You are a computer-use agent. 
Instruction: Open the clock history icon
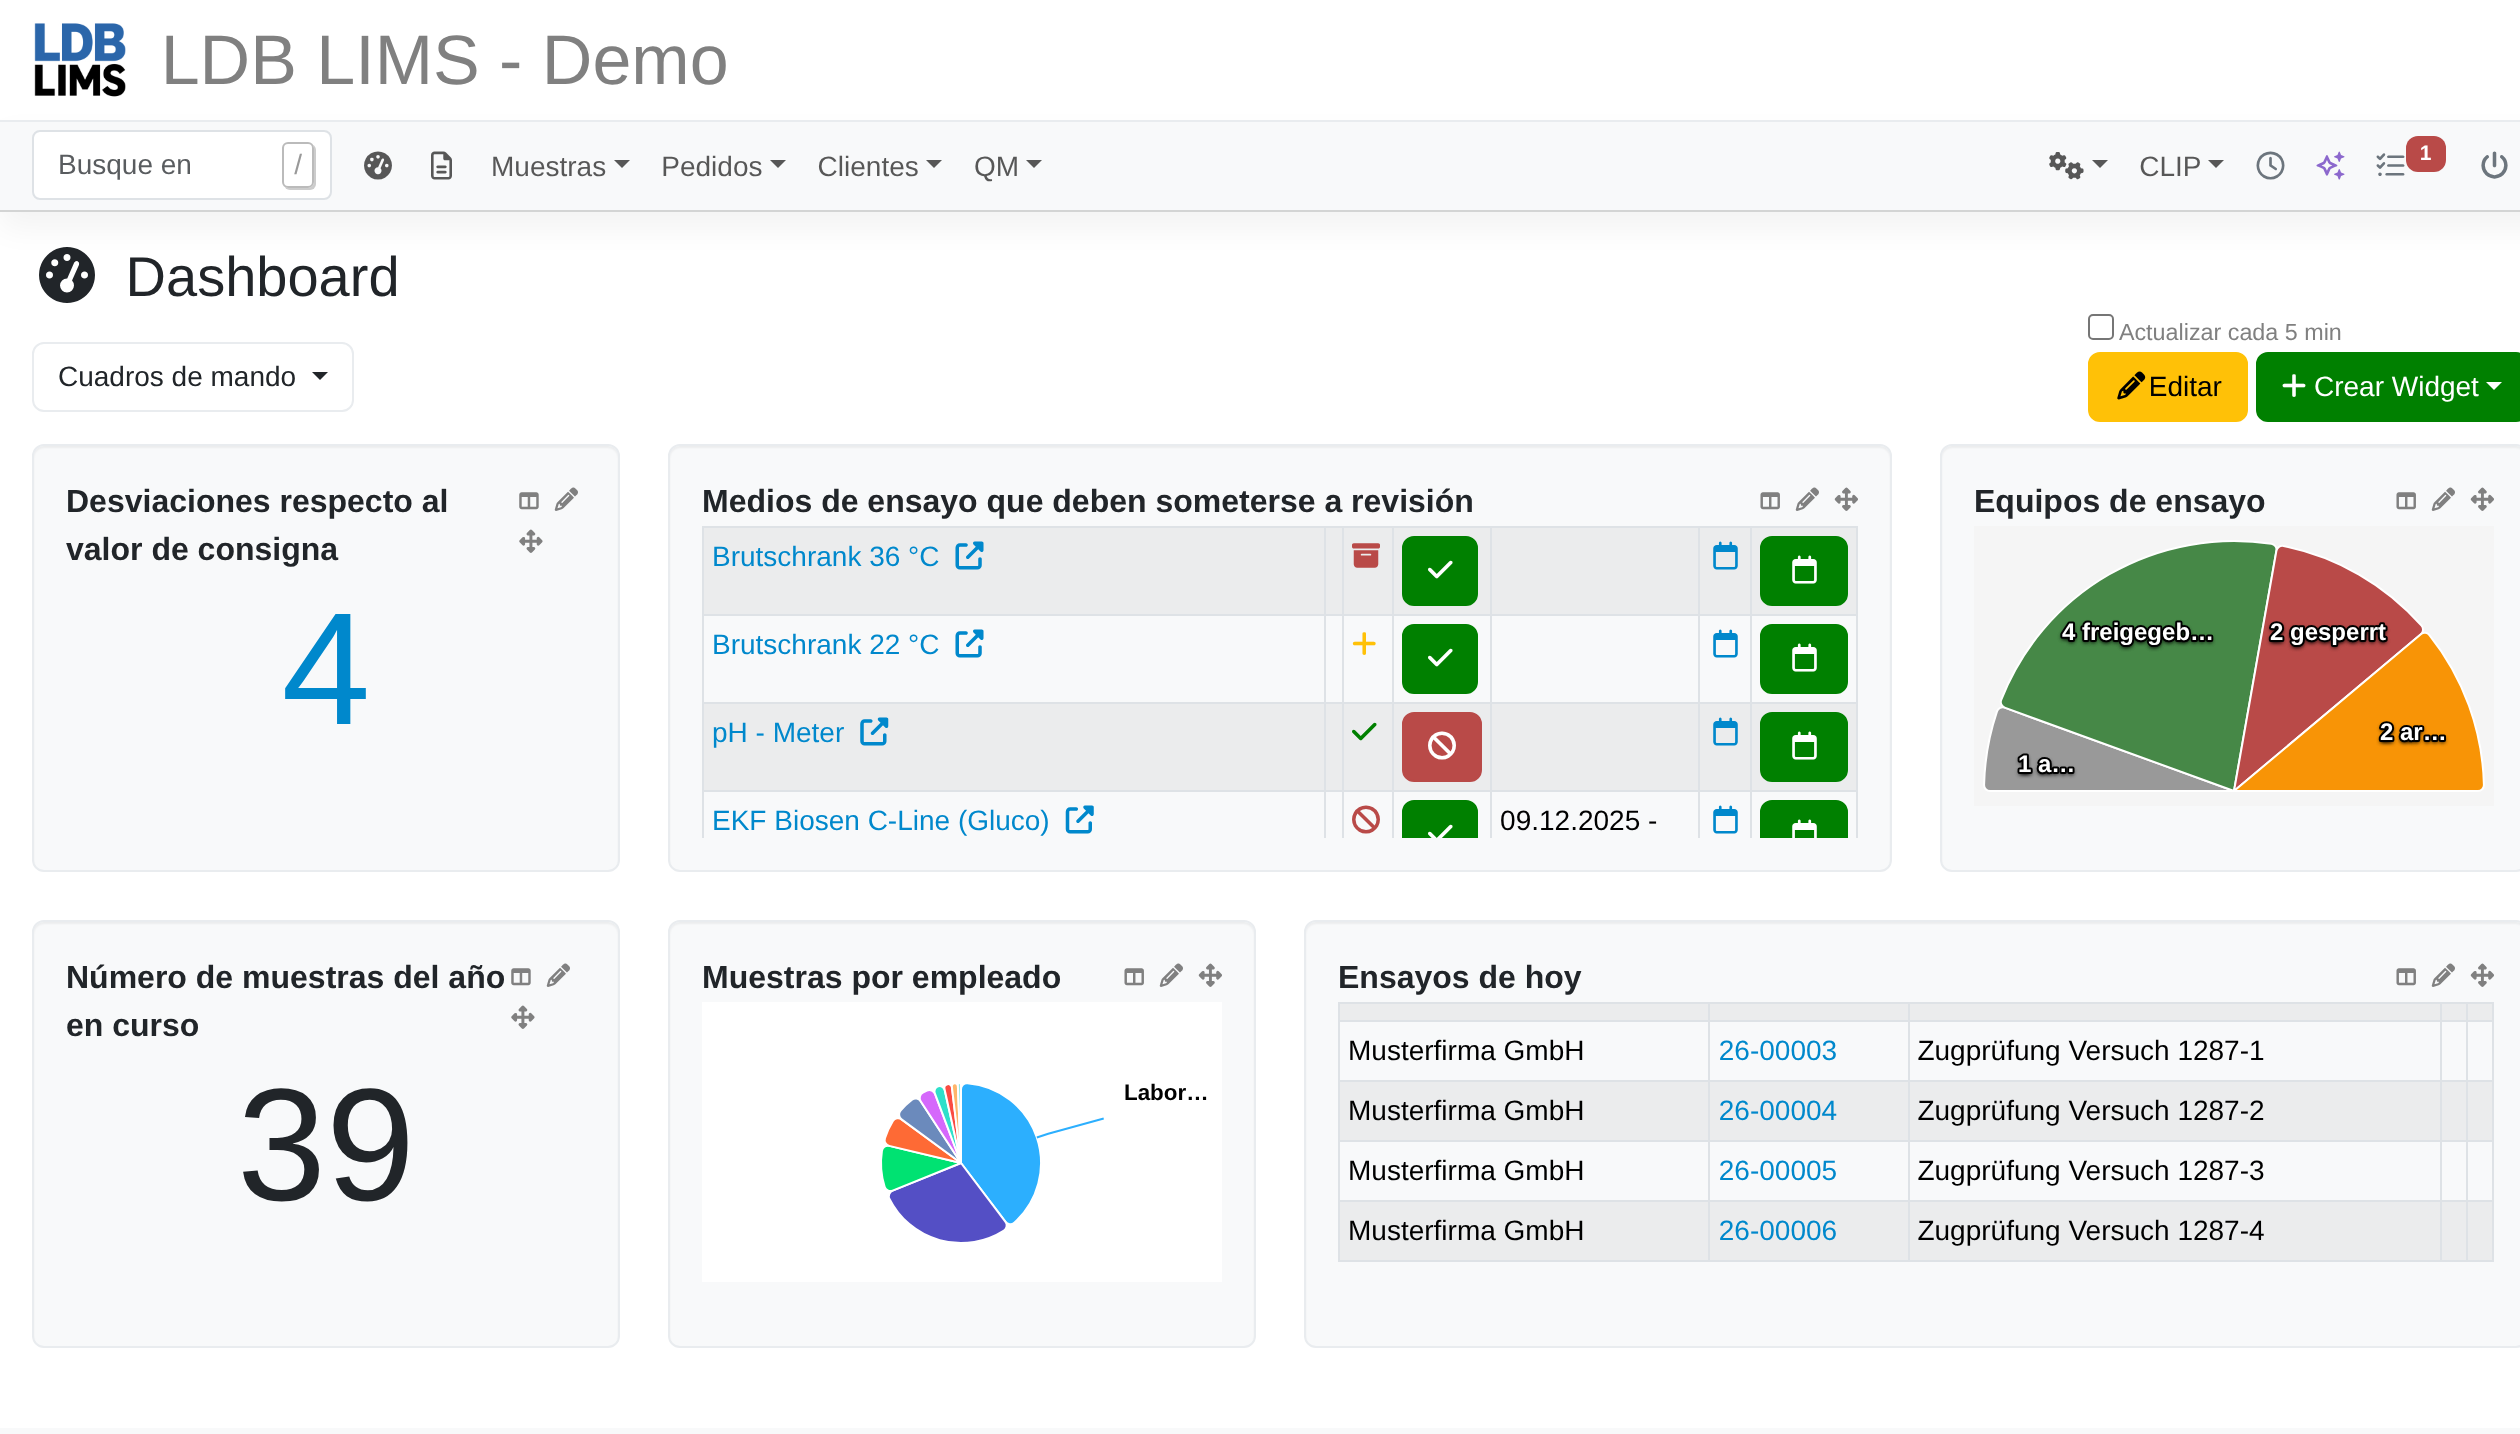[x=2270, y=166]
